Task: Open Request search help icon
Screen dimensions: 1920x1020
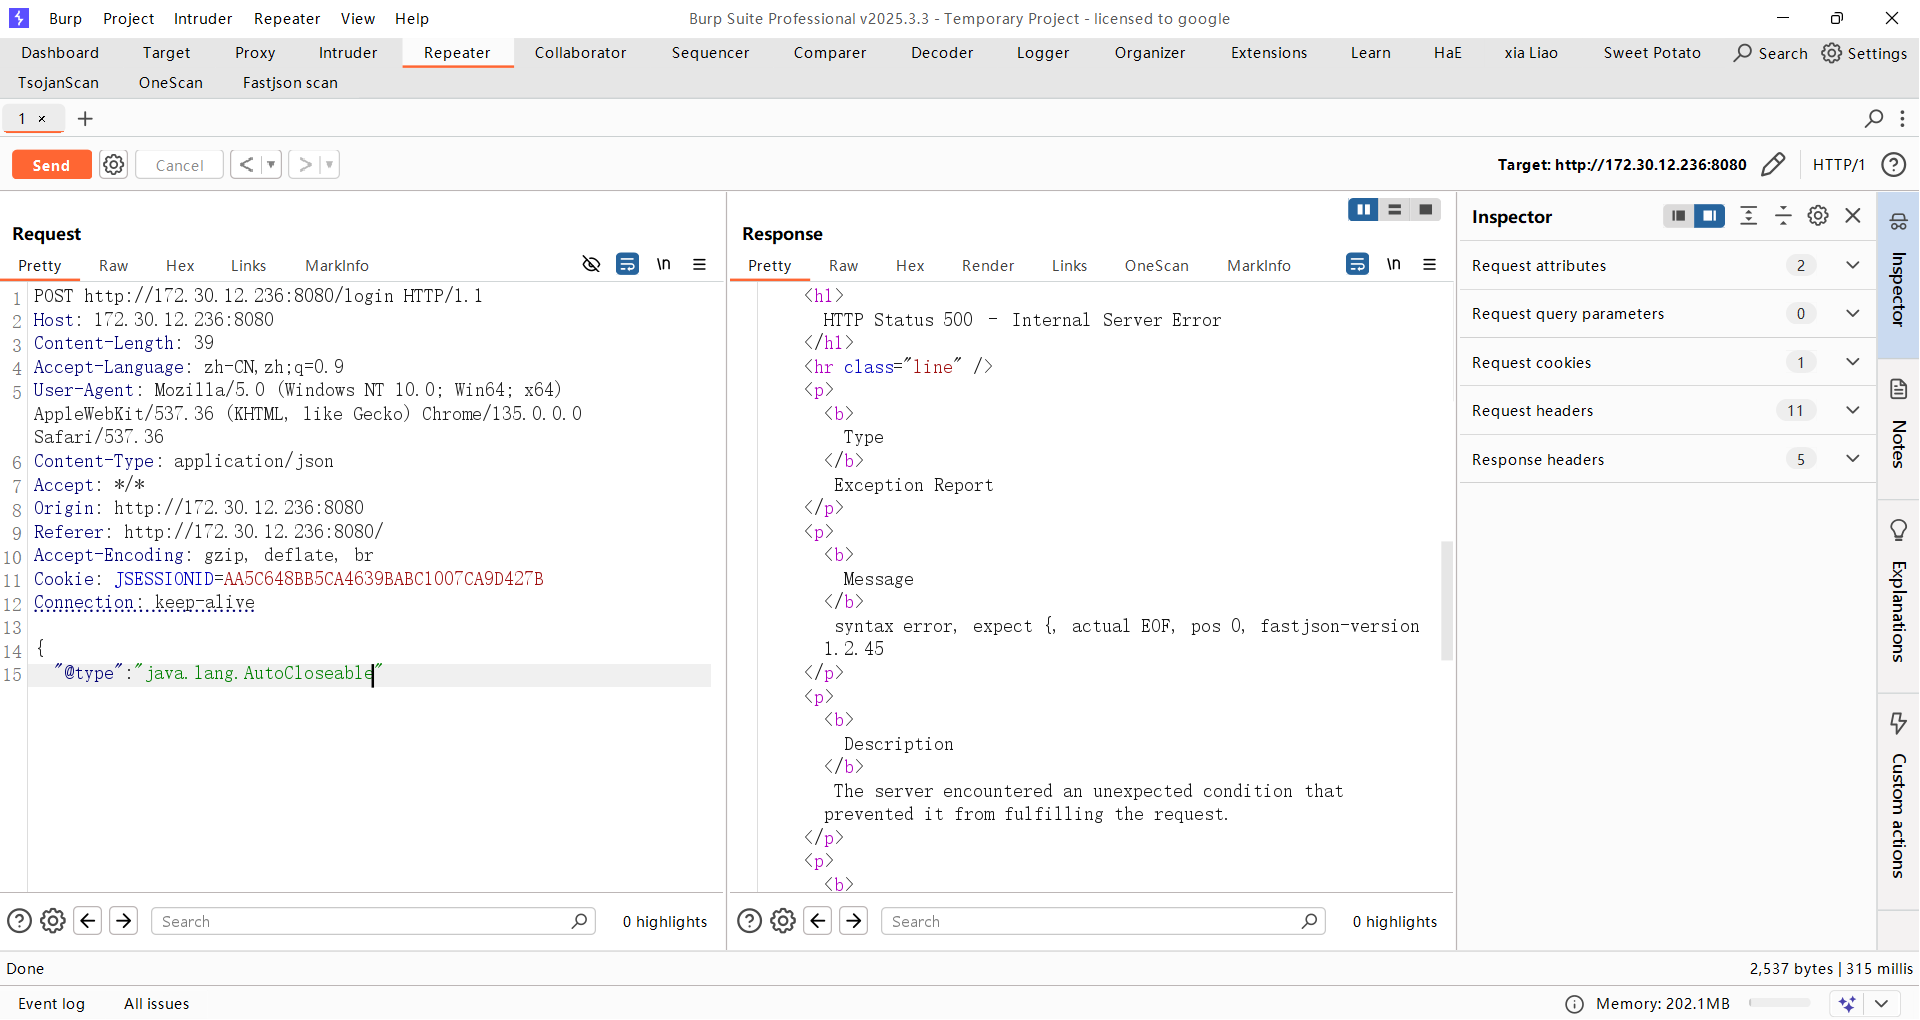Action: click(19, 921)
